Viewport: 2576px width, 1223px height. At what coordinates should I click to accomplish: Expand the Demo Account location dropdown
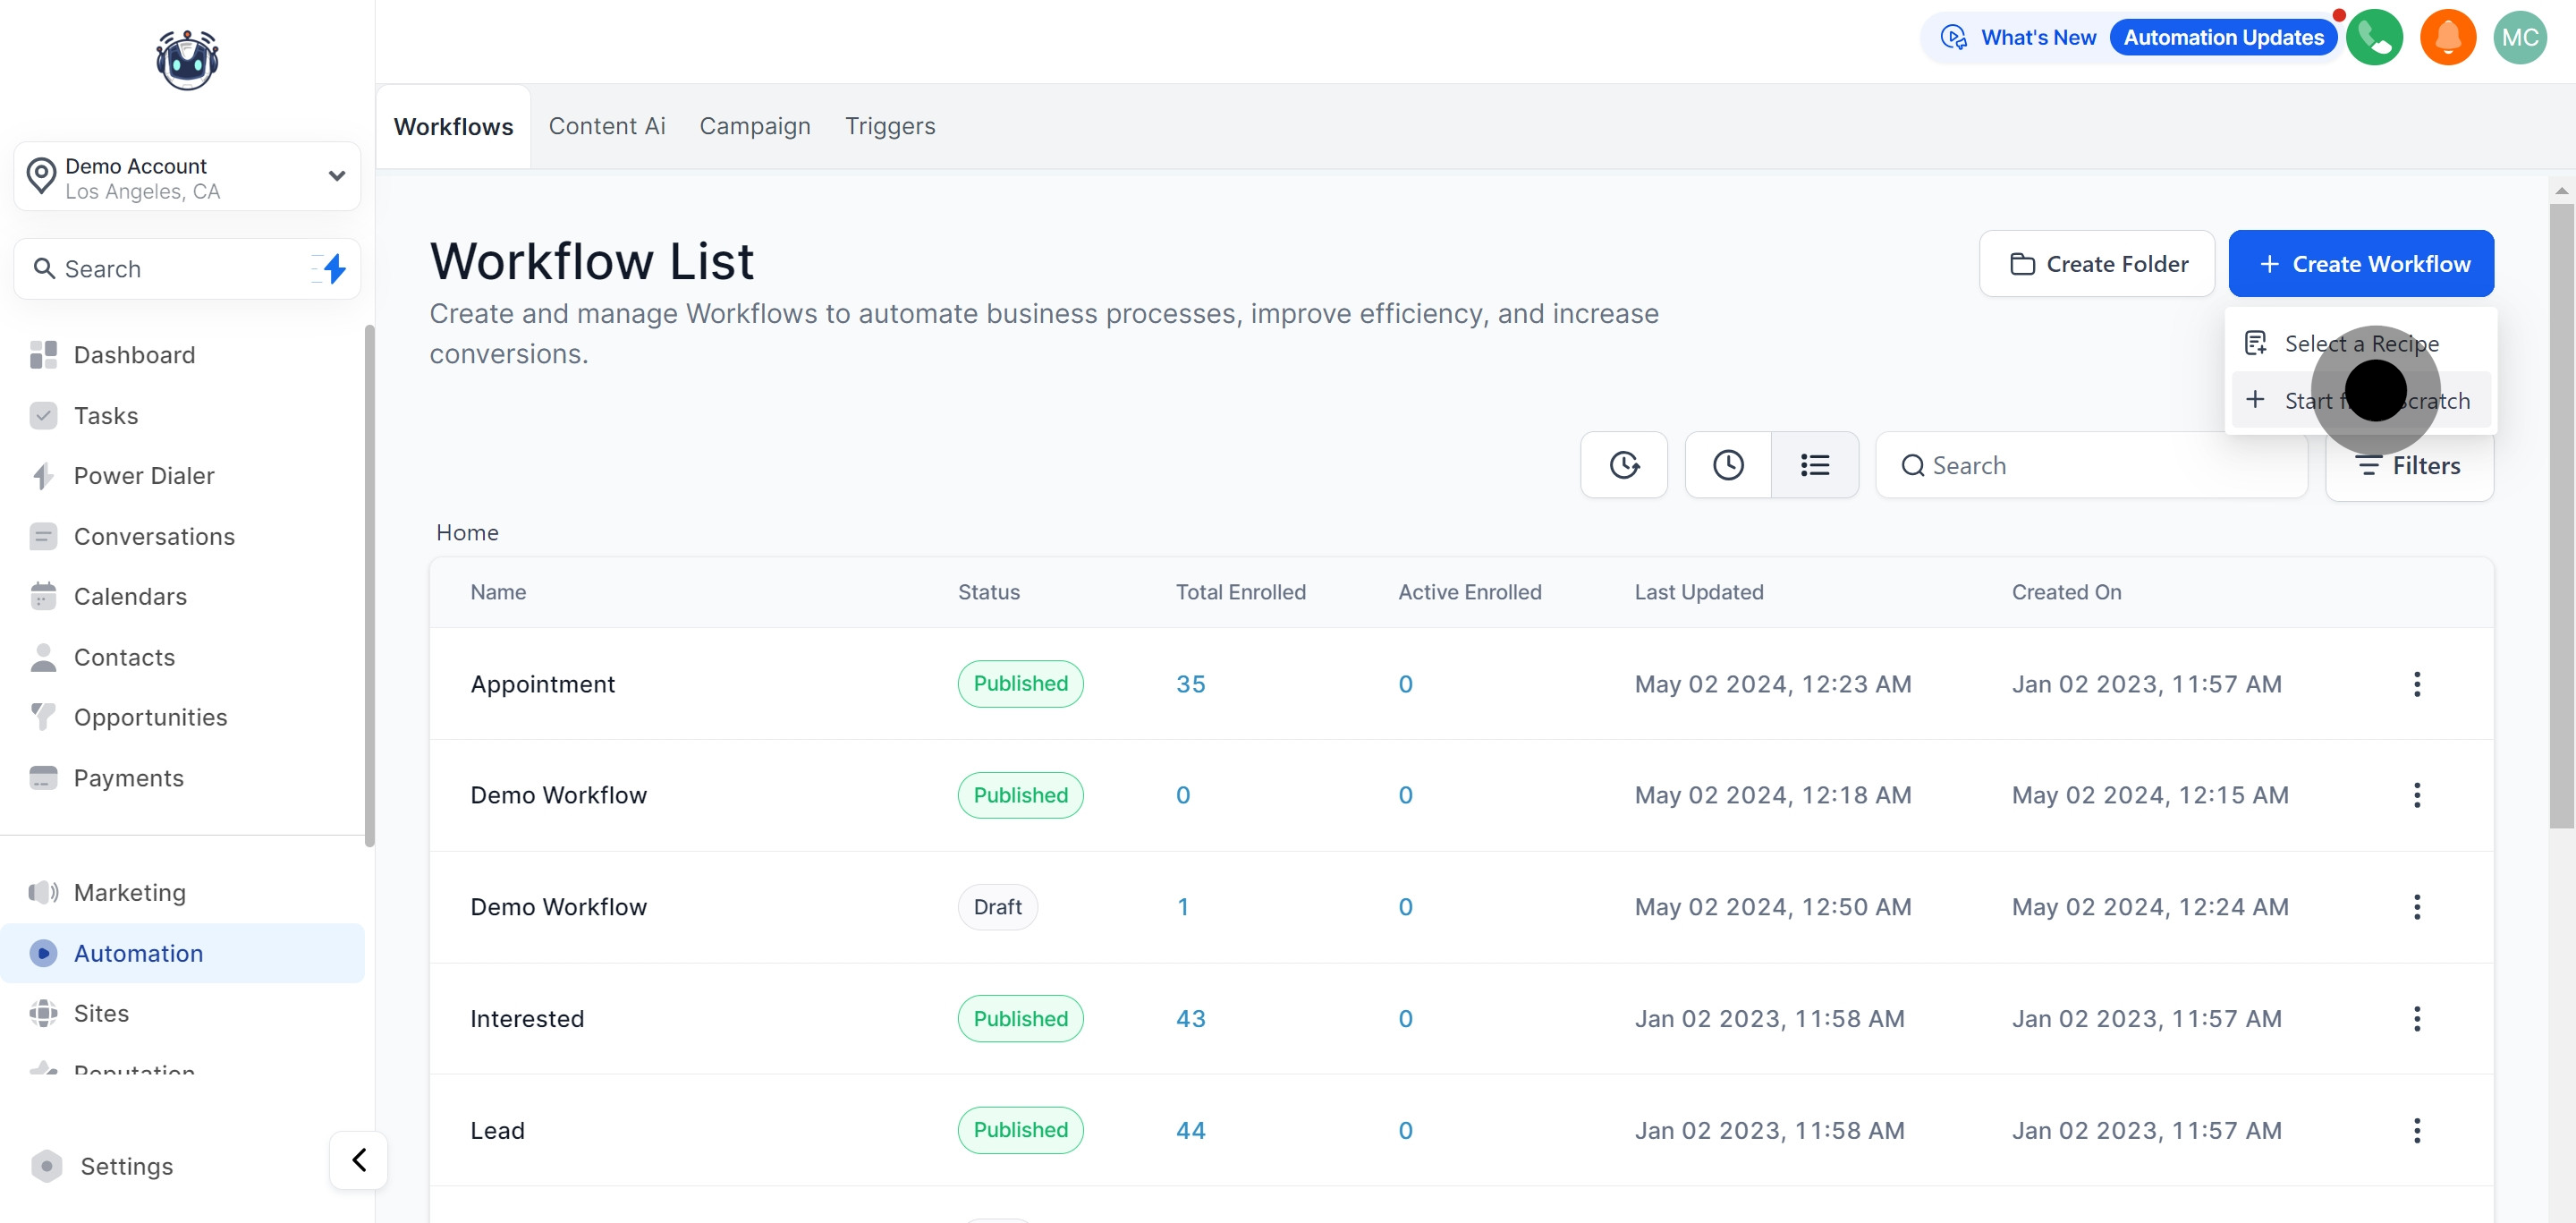point(336,177)
